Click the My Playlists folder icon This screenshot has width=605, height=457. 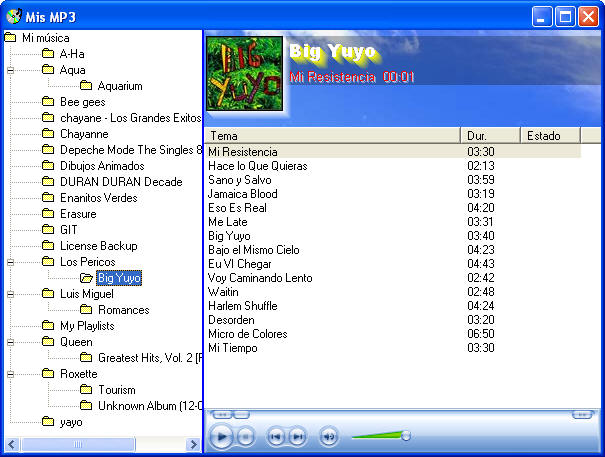[48, 325]
